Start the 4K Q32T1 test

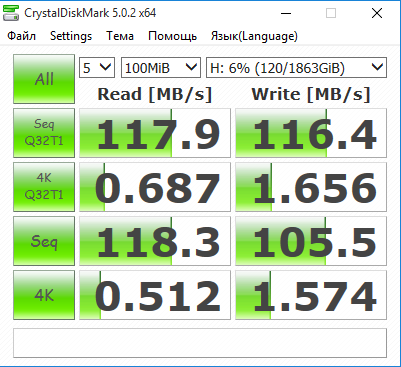click(x=44, y=187)
